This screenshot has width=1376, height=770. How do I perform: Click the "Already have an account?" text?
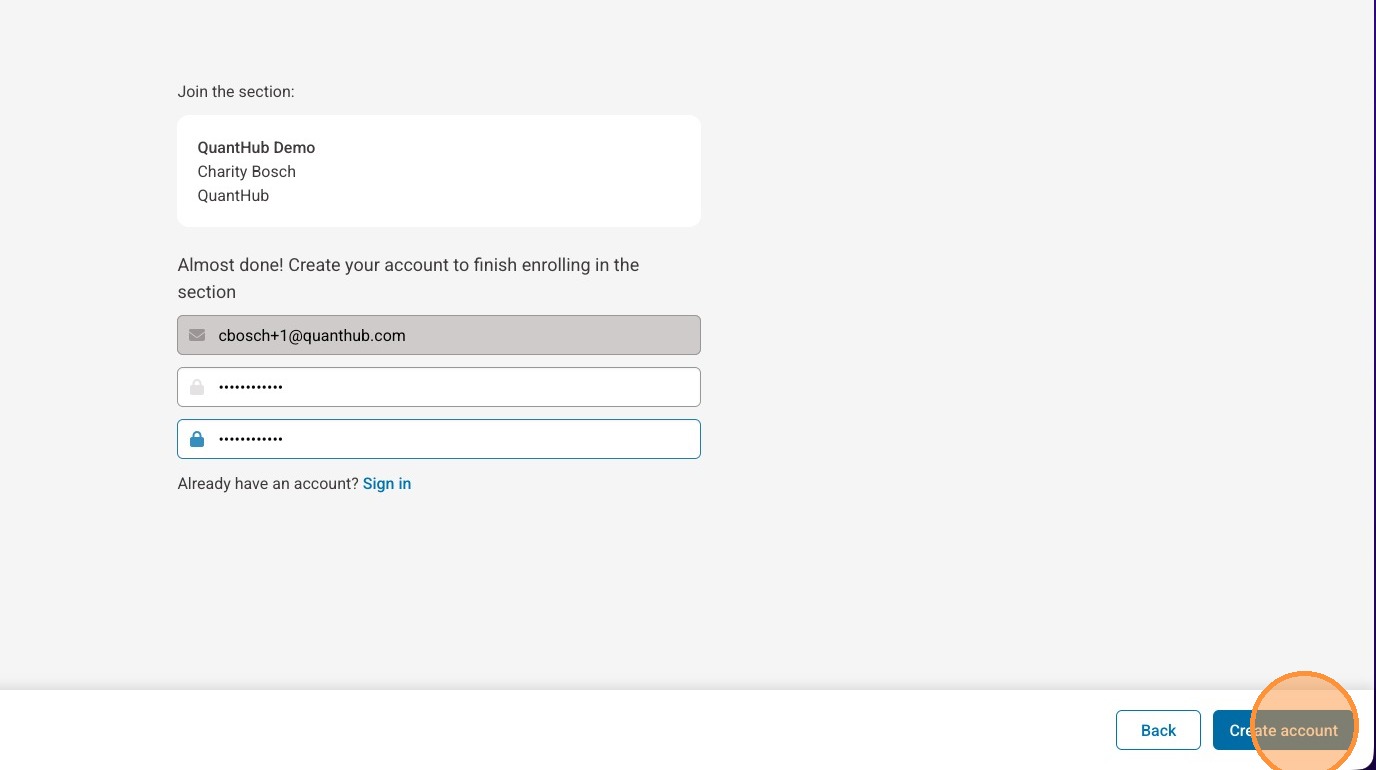click(x=268, y=484)
